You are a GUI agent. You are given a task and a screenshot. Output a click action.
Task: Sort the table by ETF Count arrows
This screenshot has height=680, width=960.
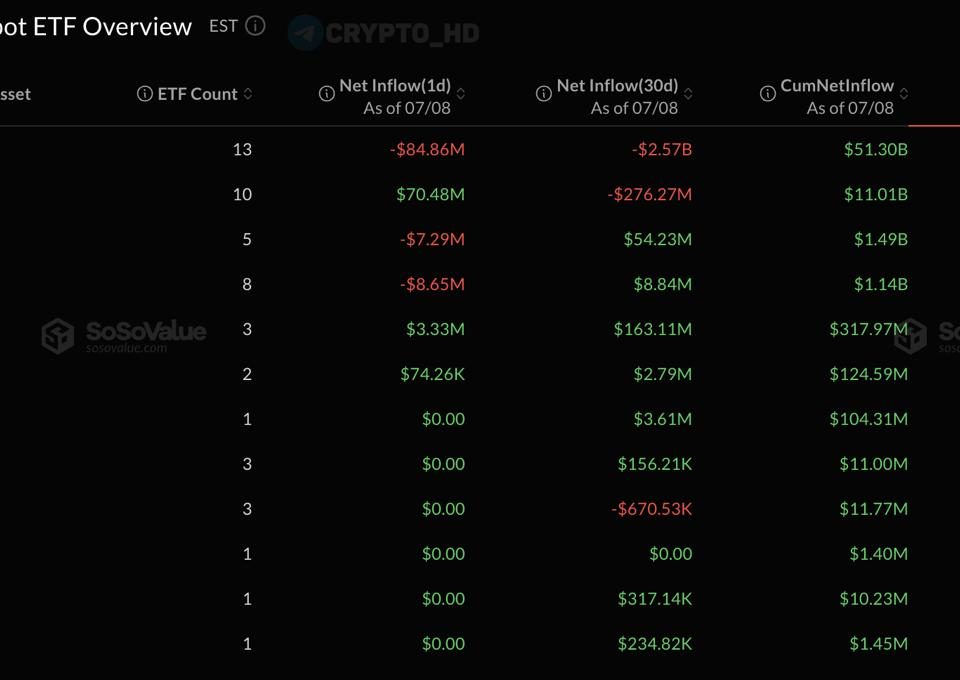248,94
